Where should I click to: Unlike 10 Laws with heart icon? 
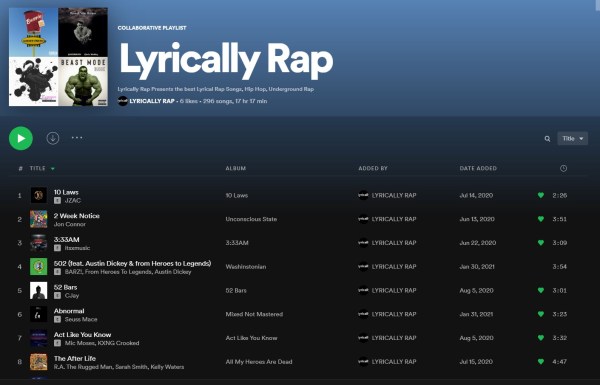coord(541,195)
